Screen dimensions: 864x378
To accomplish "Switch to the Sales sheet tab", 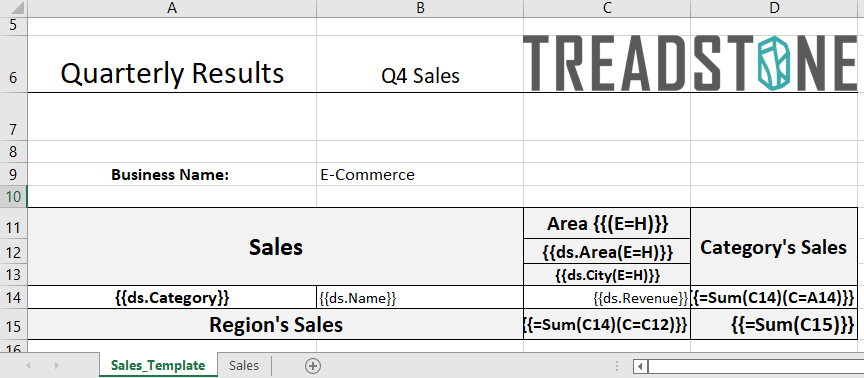I will pyautogui.click(x=244, y=365).
